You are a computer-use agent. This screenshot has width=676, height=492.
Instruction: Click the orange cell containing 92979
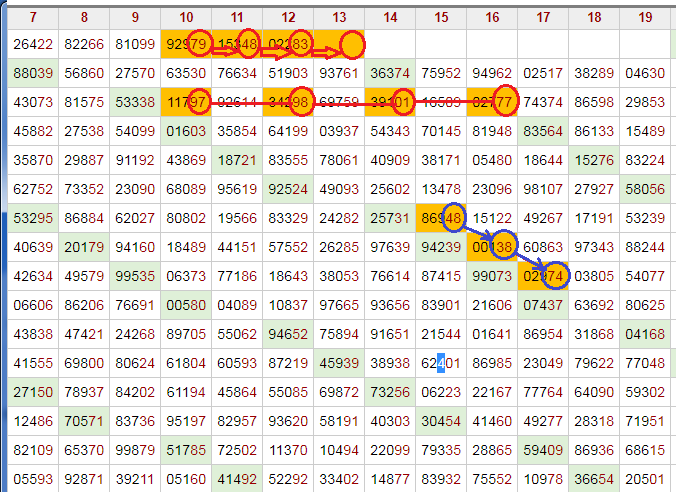186,44
